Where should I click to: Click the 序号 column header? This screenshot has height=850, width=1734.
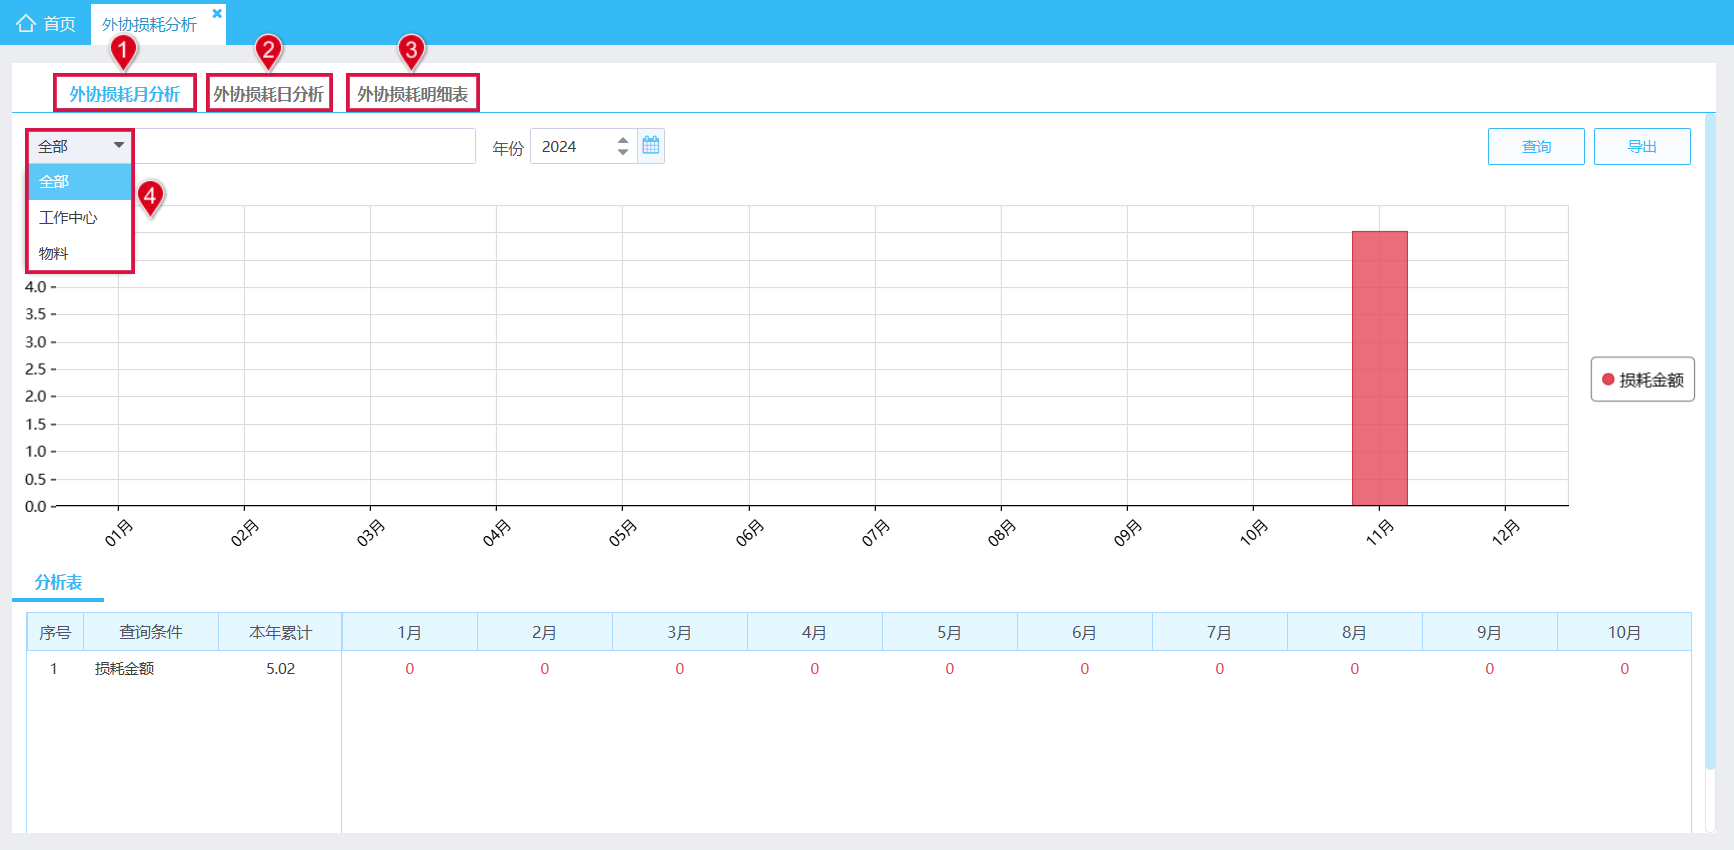coord(55,632)
